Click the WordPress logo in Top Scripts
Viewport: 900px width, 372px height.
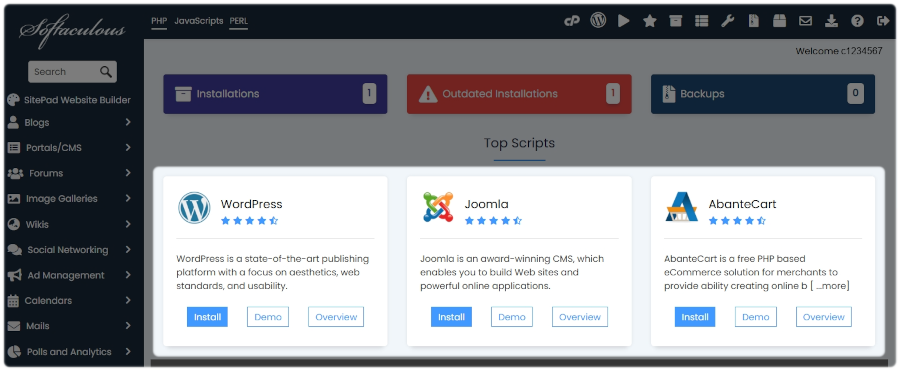194,208
